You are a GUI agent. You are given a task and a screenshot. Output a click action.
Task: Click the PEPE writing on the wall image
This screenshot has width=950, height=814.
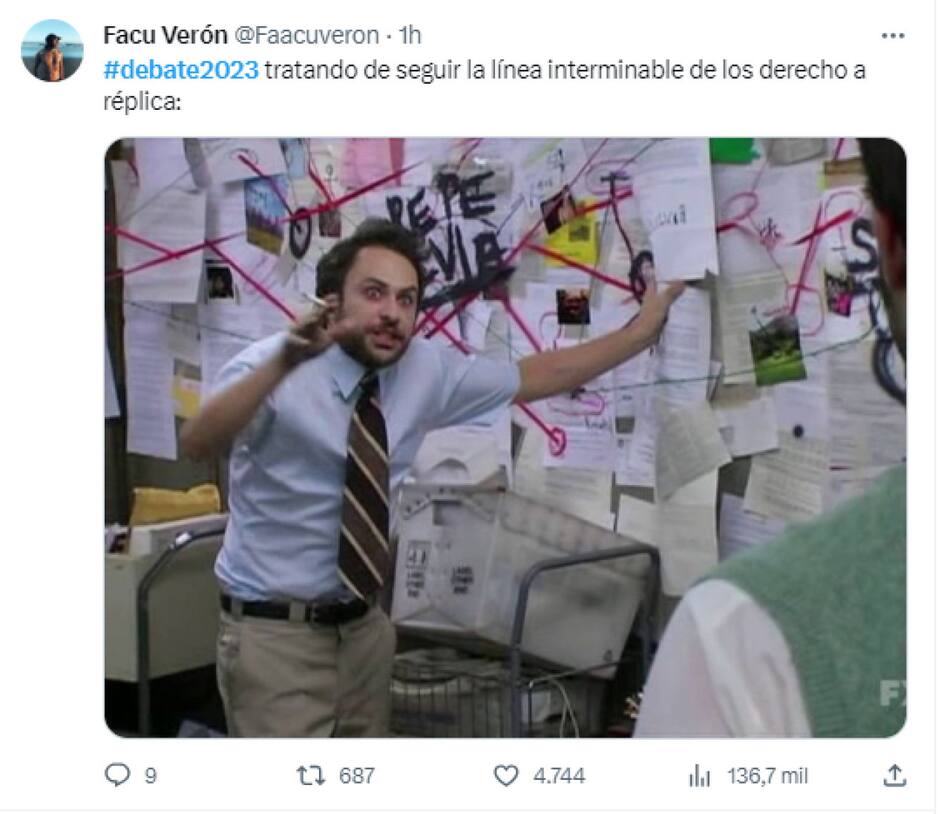442,203
